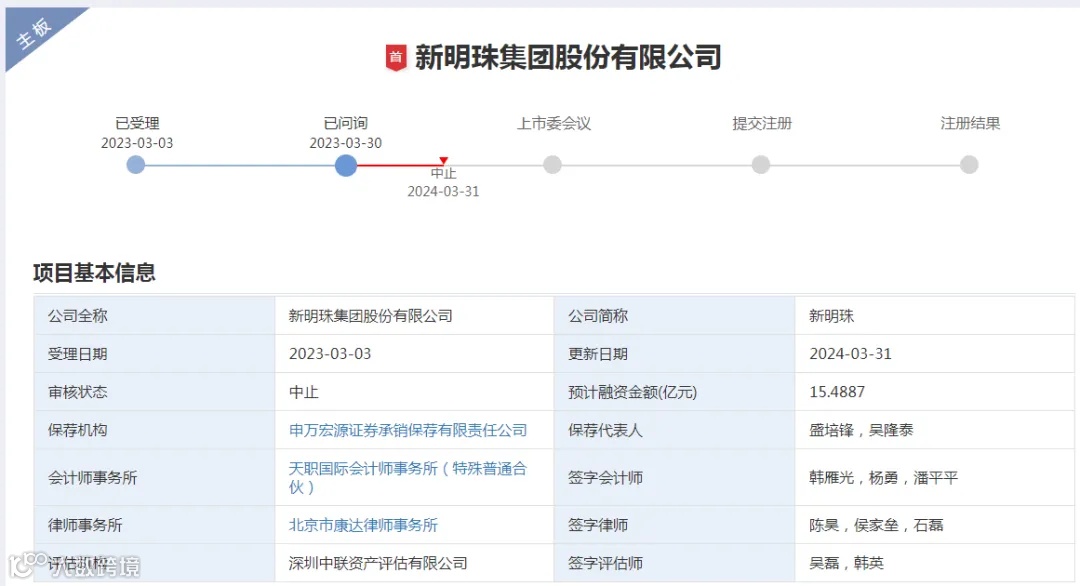This screenshot has width=1080, height=586.
Task: Click the 公司全称 label cell
Action: click(x=154, y=316)
